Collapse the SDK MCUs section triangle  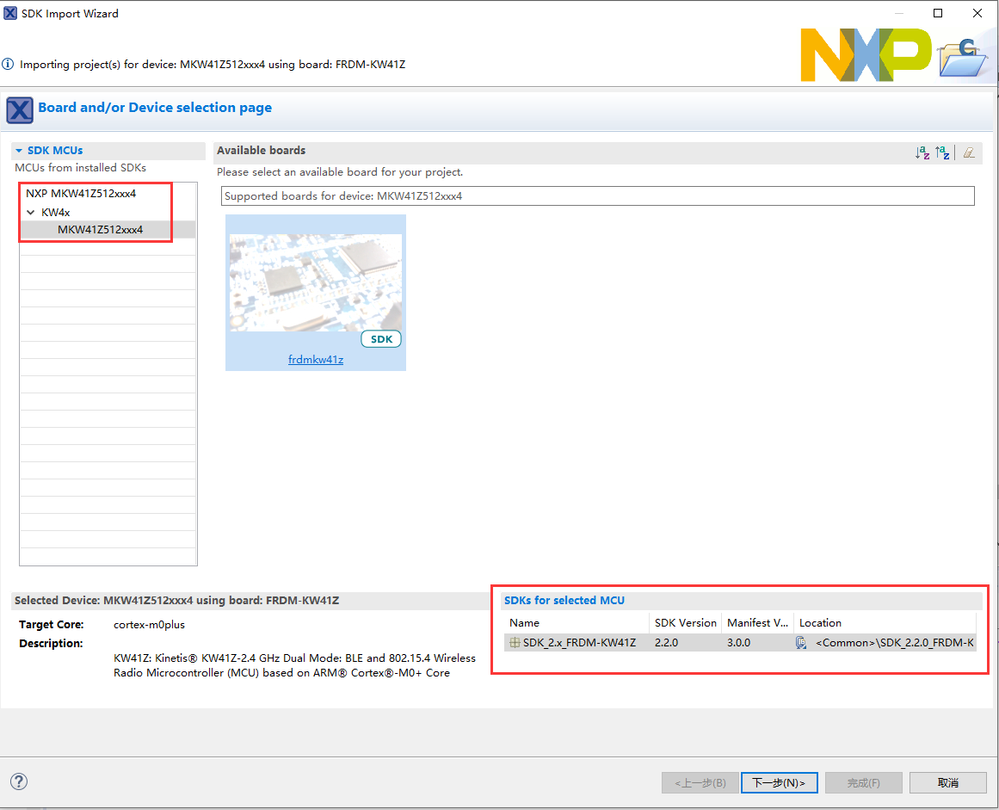pos(19,150)
